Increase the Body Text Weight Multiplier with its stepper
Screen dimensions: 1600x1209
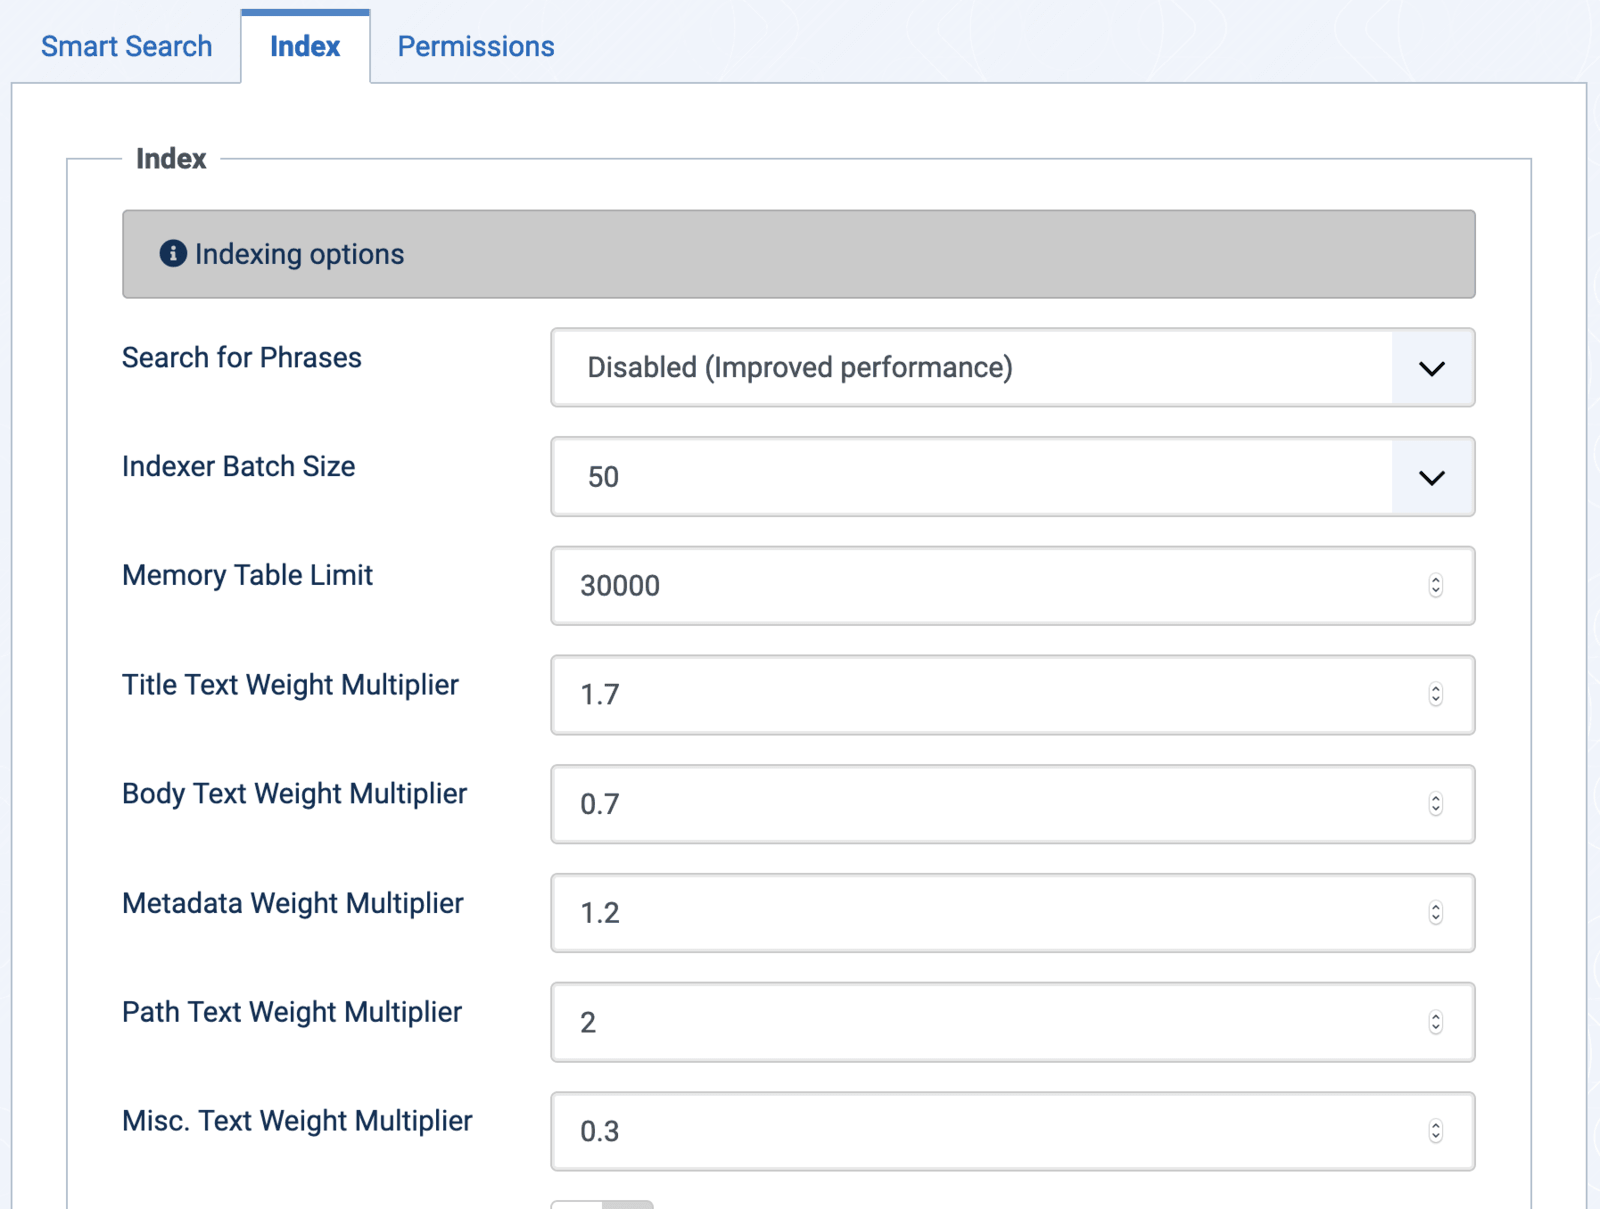(1436, 799)
